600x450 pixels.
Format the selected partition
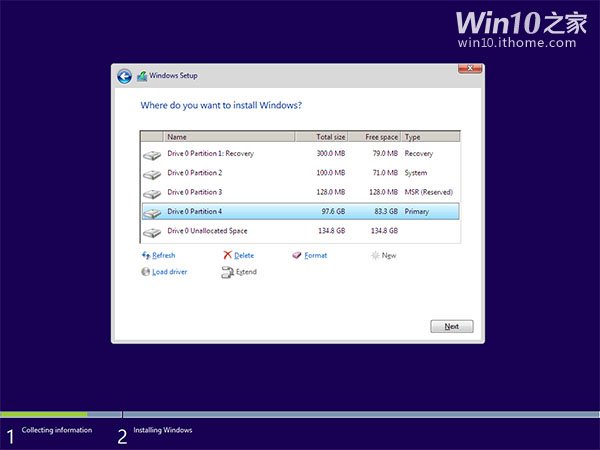tap(316, 255)
